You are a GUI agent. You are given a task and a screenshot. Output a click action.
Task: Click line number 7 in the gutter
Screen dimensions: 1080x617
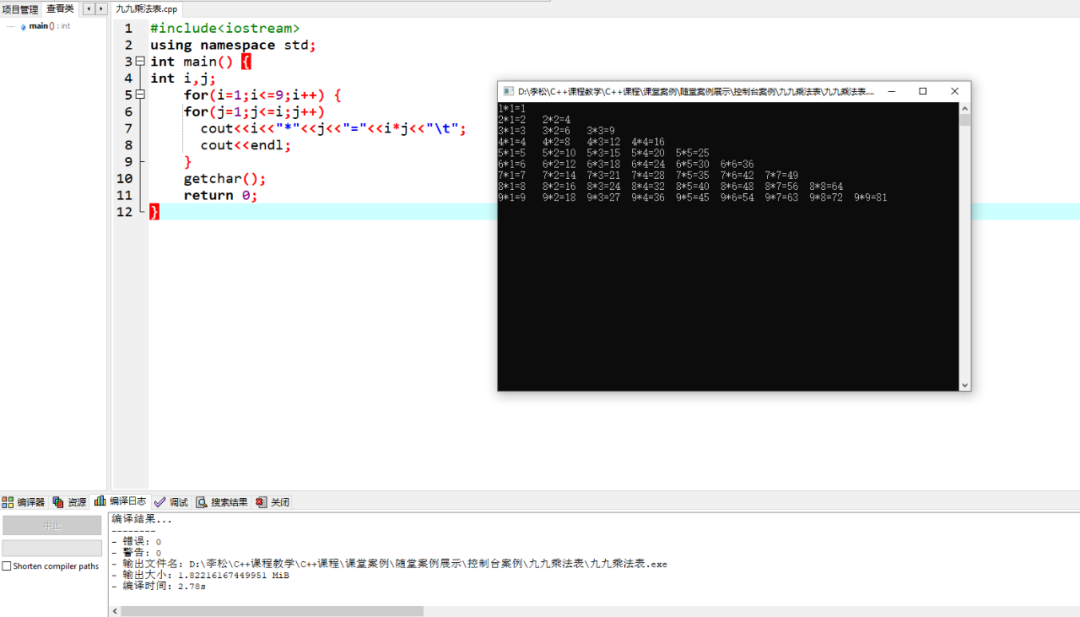128,128
